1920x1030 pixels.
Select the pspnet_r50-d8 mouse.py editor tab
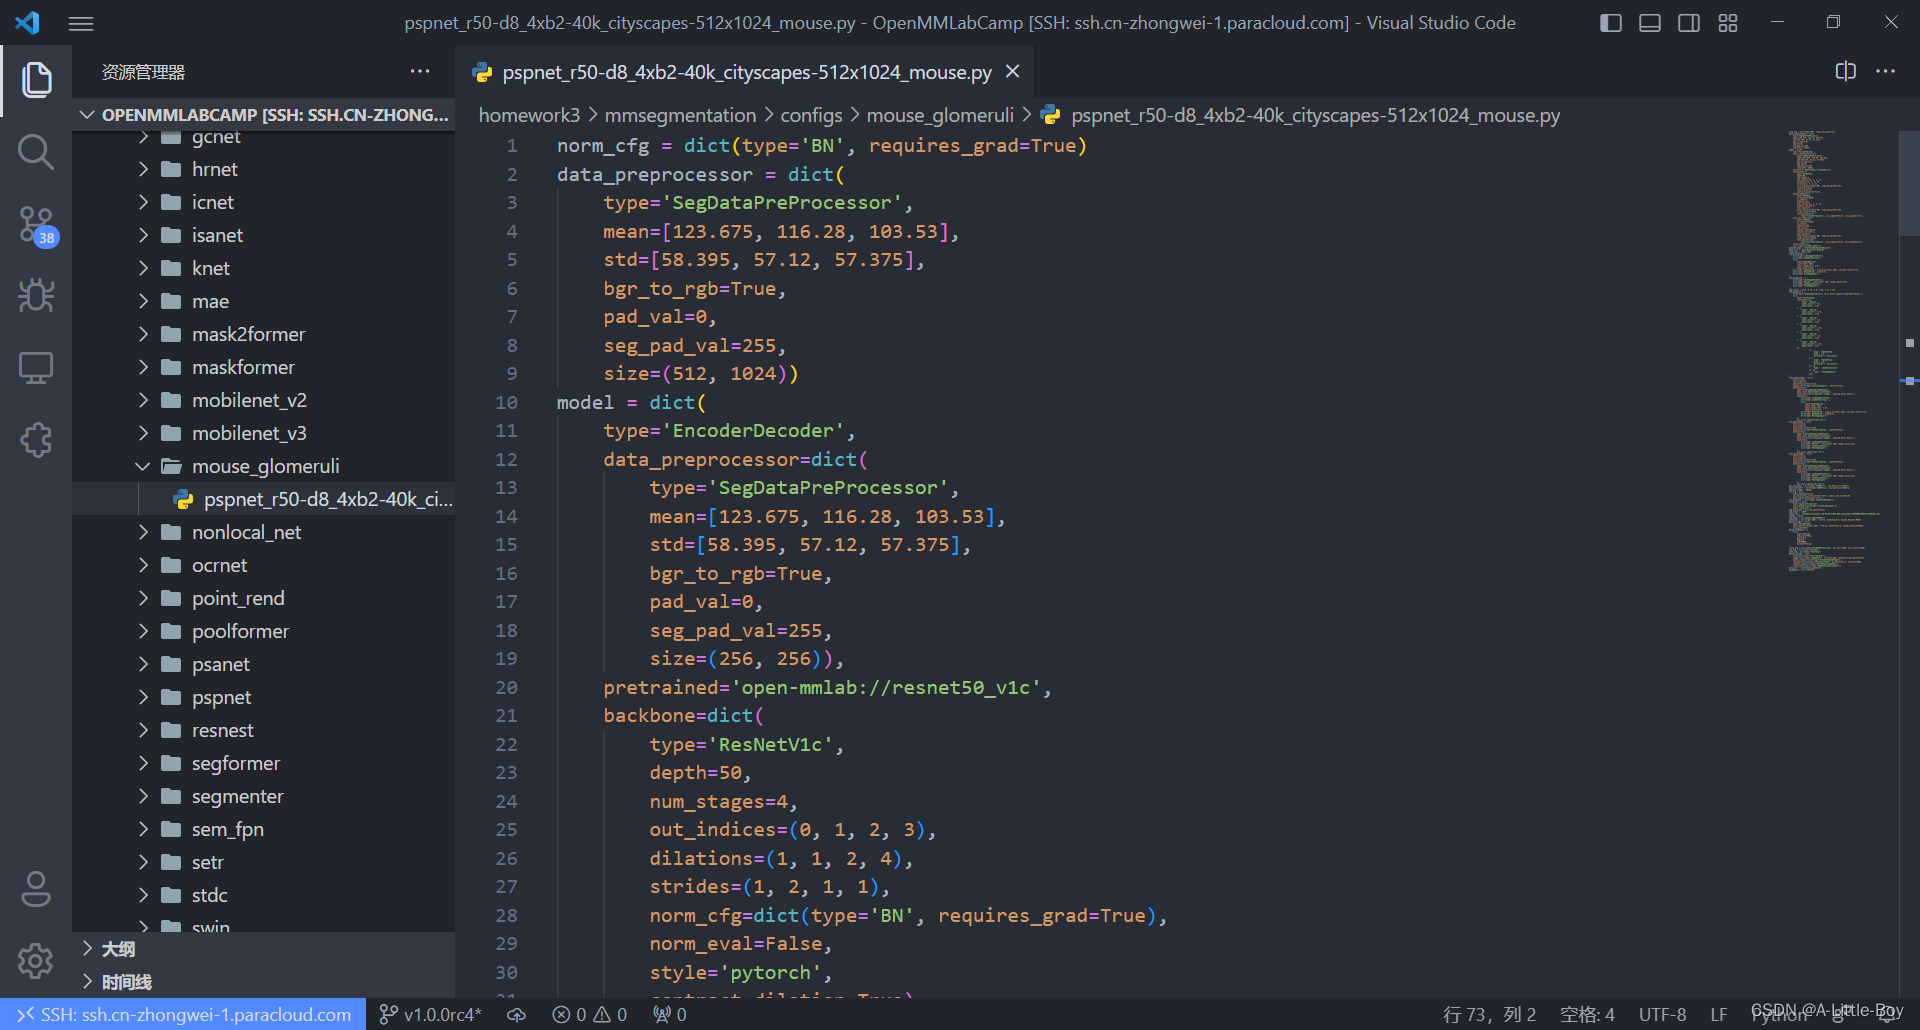tap(746, 71)
